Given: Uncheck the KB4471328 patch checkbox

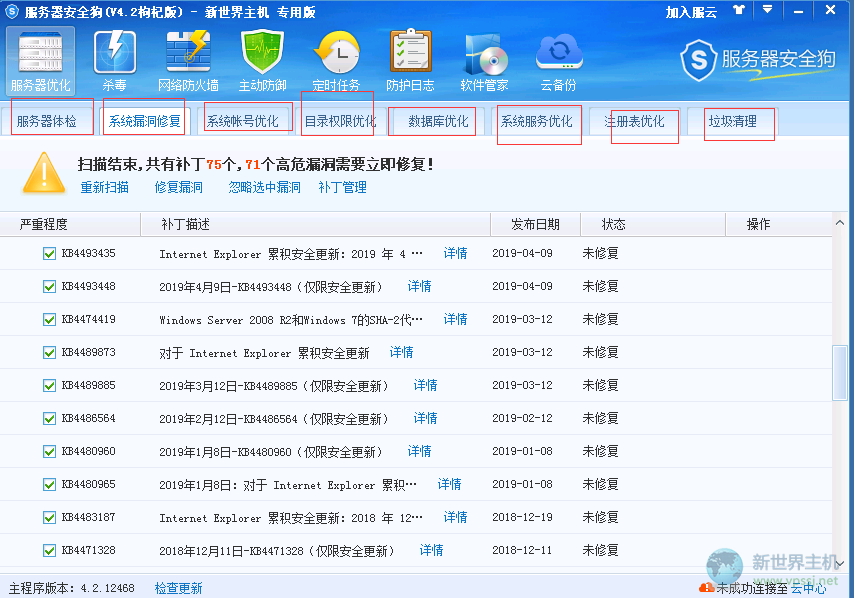Looking at the screenshot, I should pyautogui.click(x=49, y=551).
